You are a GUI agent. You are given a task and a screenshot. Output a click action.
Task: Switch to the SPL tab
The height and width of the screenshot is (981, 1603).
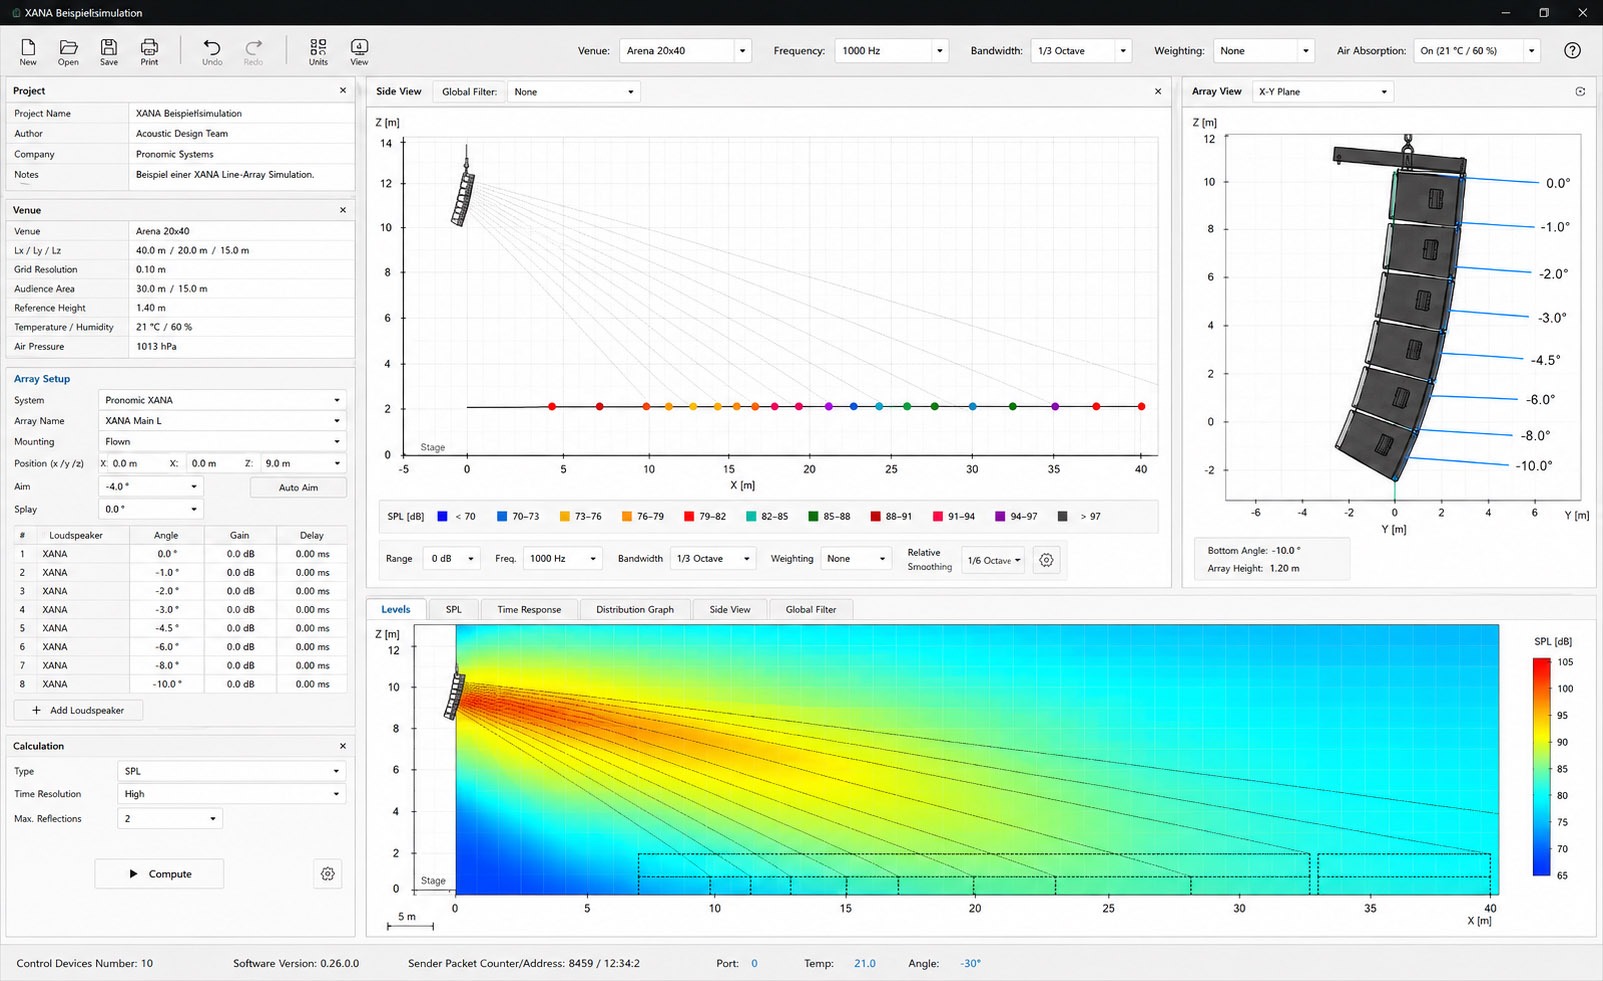(x=454, y=609)
